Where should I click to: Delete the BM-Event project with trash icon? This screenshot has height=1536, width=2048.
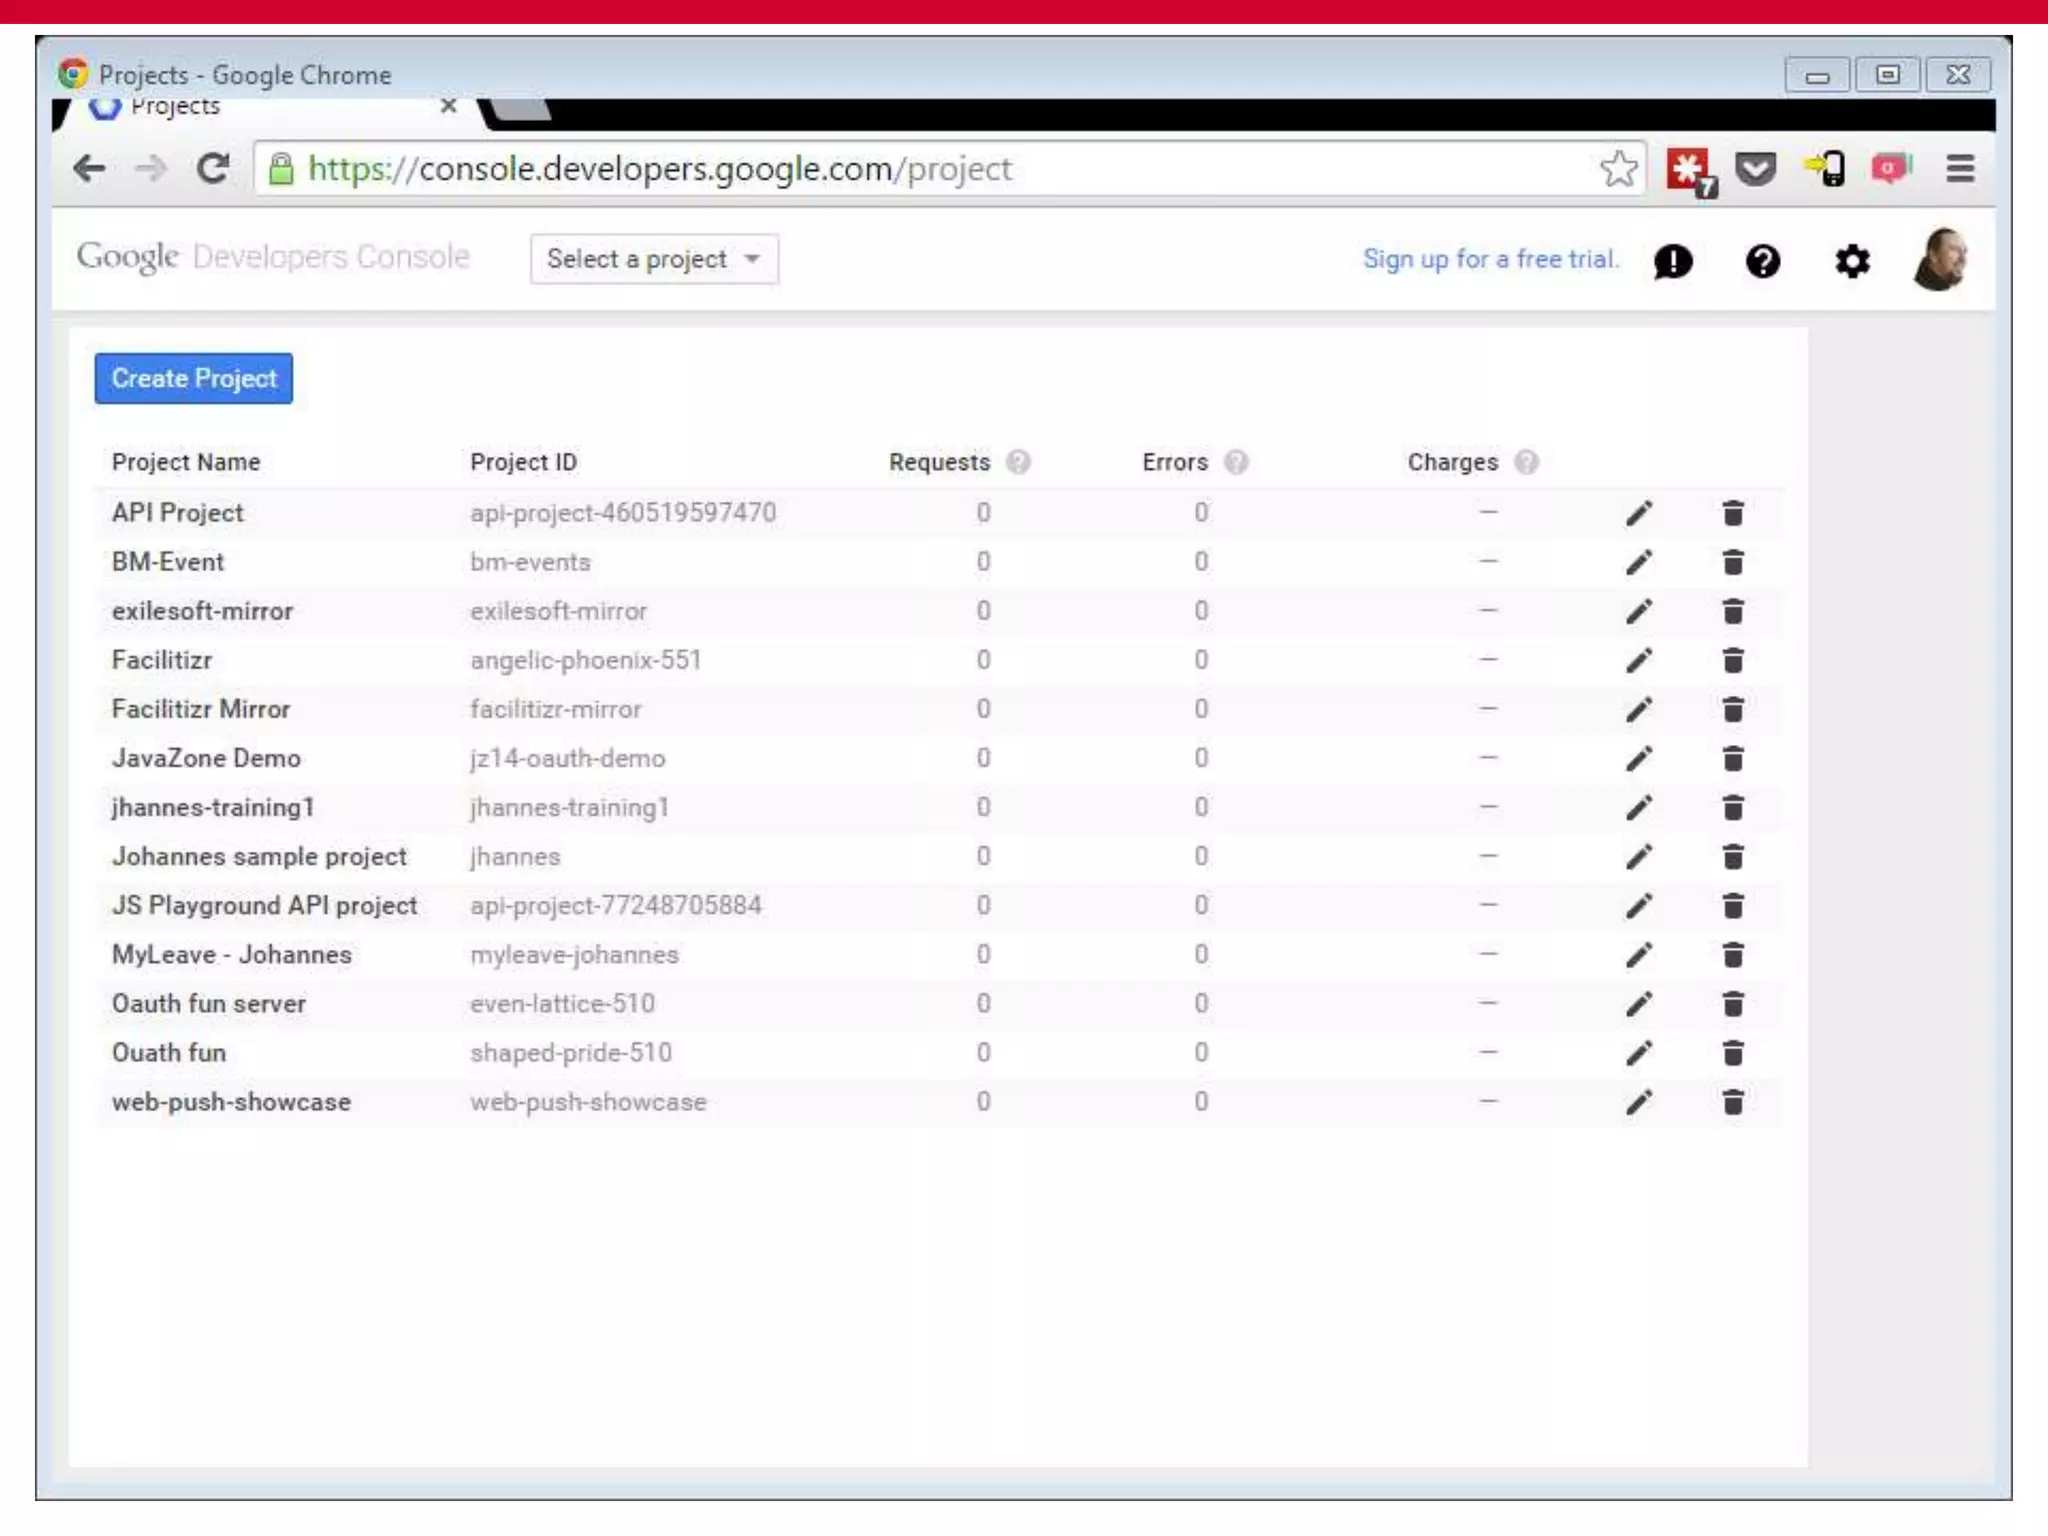(1733, 562)
